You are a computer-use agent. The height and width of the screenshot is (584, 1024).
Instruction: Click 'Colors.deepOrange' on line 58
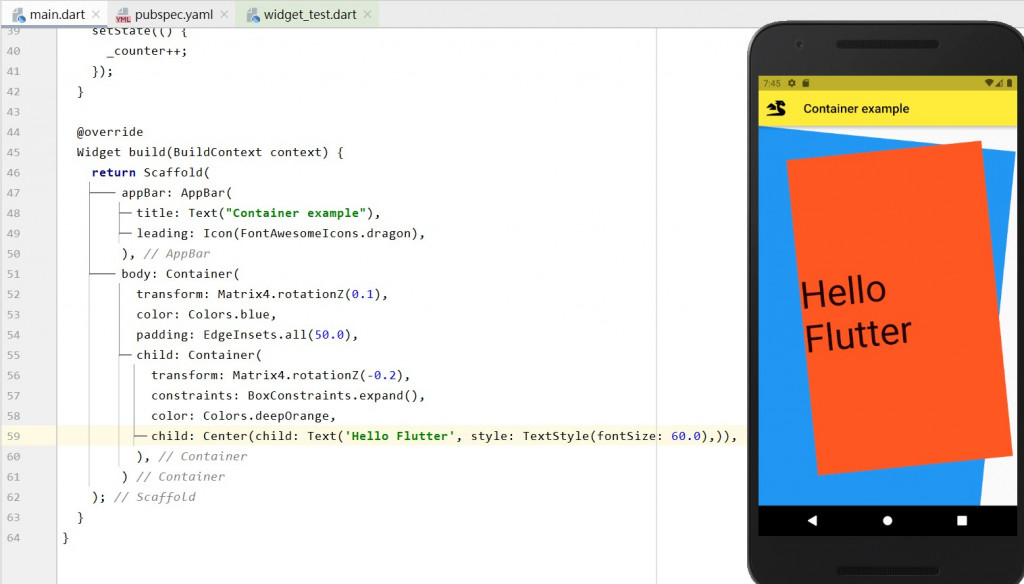[266, 415]
